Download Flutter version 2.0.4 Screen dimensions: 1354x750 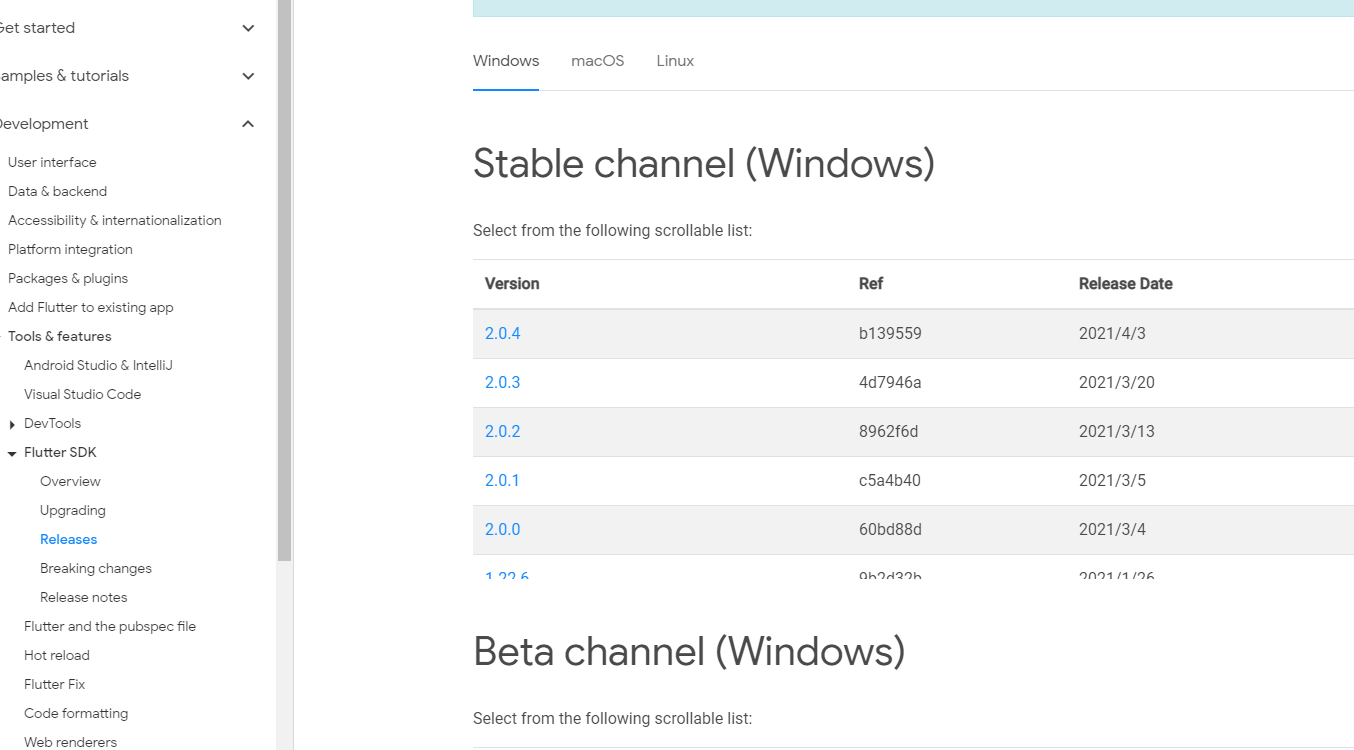[x=502, y=333]
